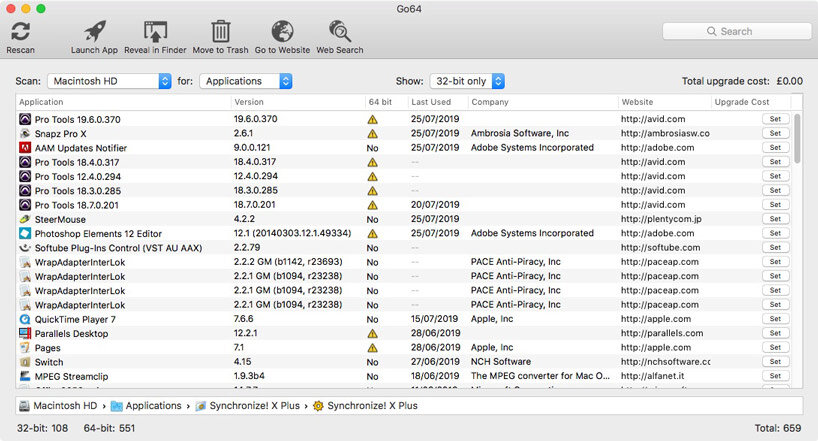Click the Move to Trash icon

221,31
